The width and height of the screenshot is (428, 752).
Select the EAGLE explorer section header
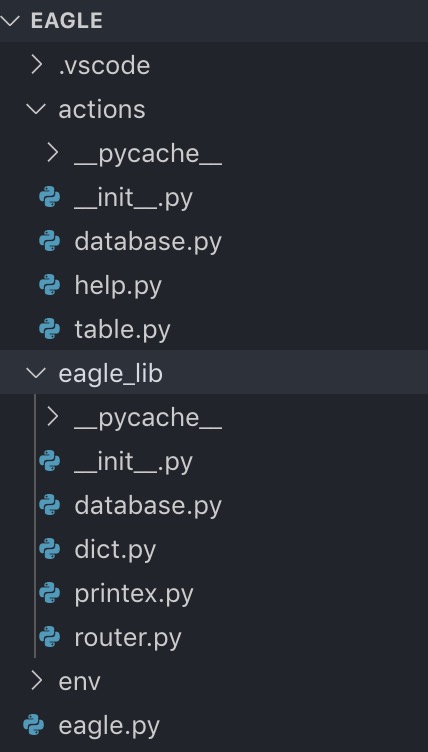[214, 21]
